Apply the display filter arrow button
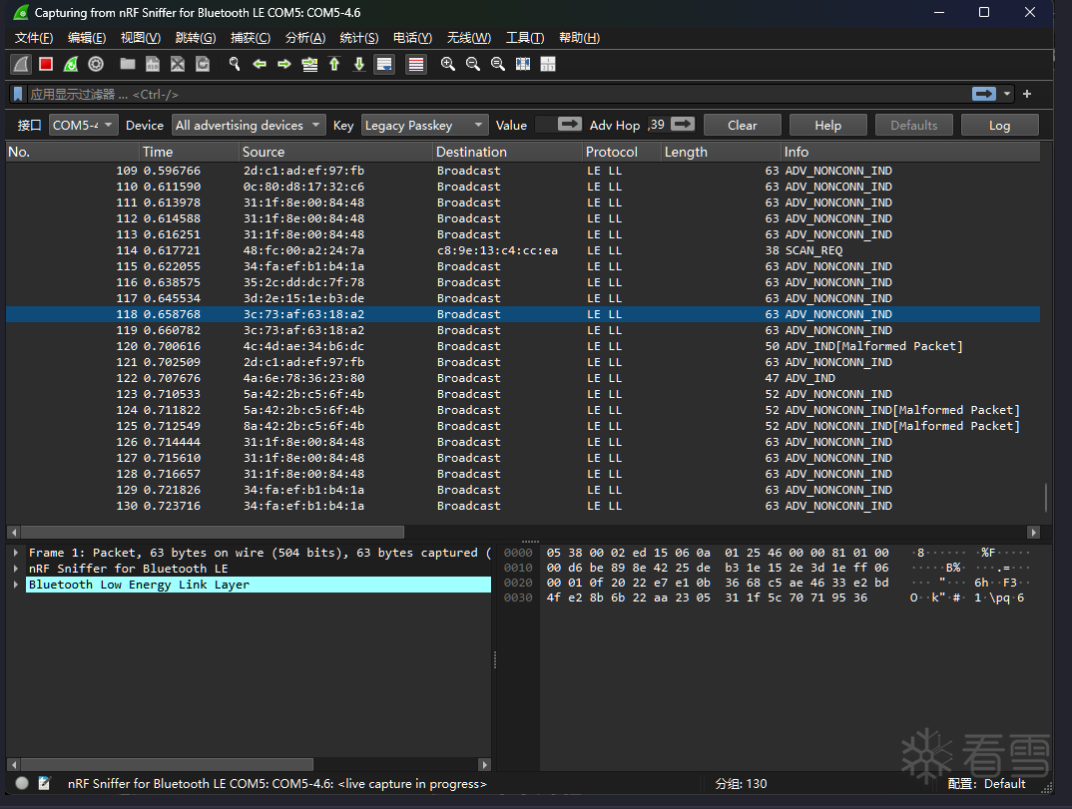 (x=984, y=94)
